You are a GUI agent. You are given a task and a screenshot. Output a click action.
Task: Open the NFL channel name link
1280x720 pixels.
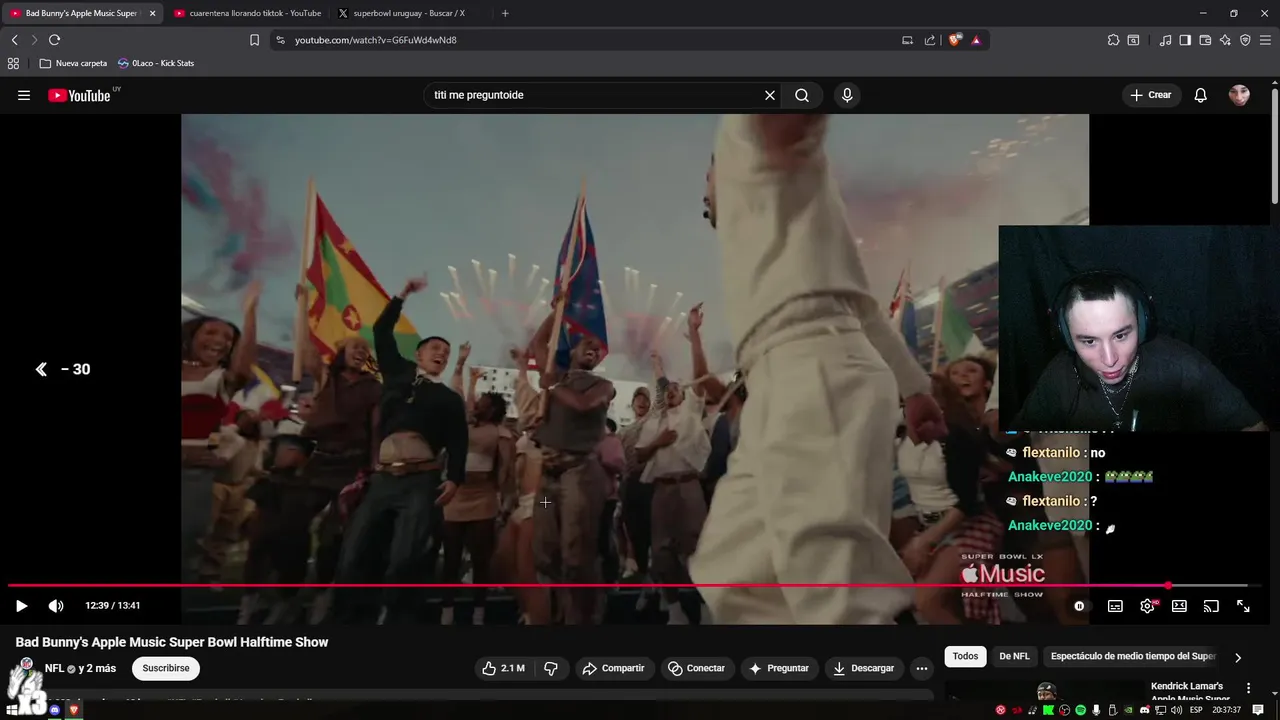click(54, 668)
